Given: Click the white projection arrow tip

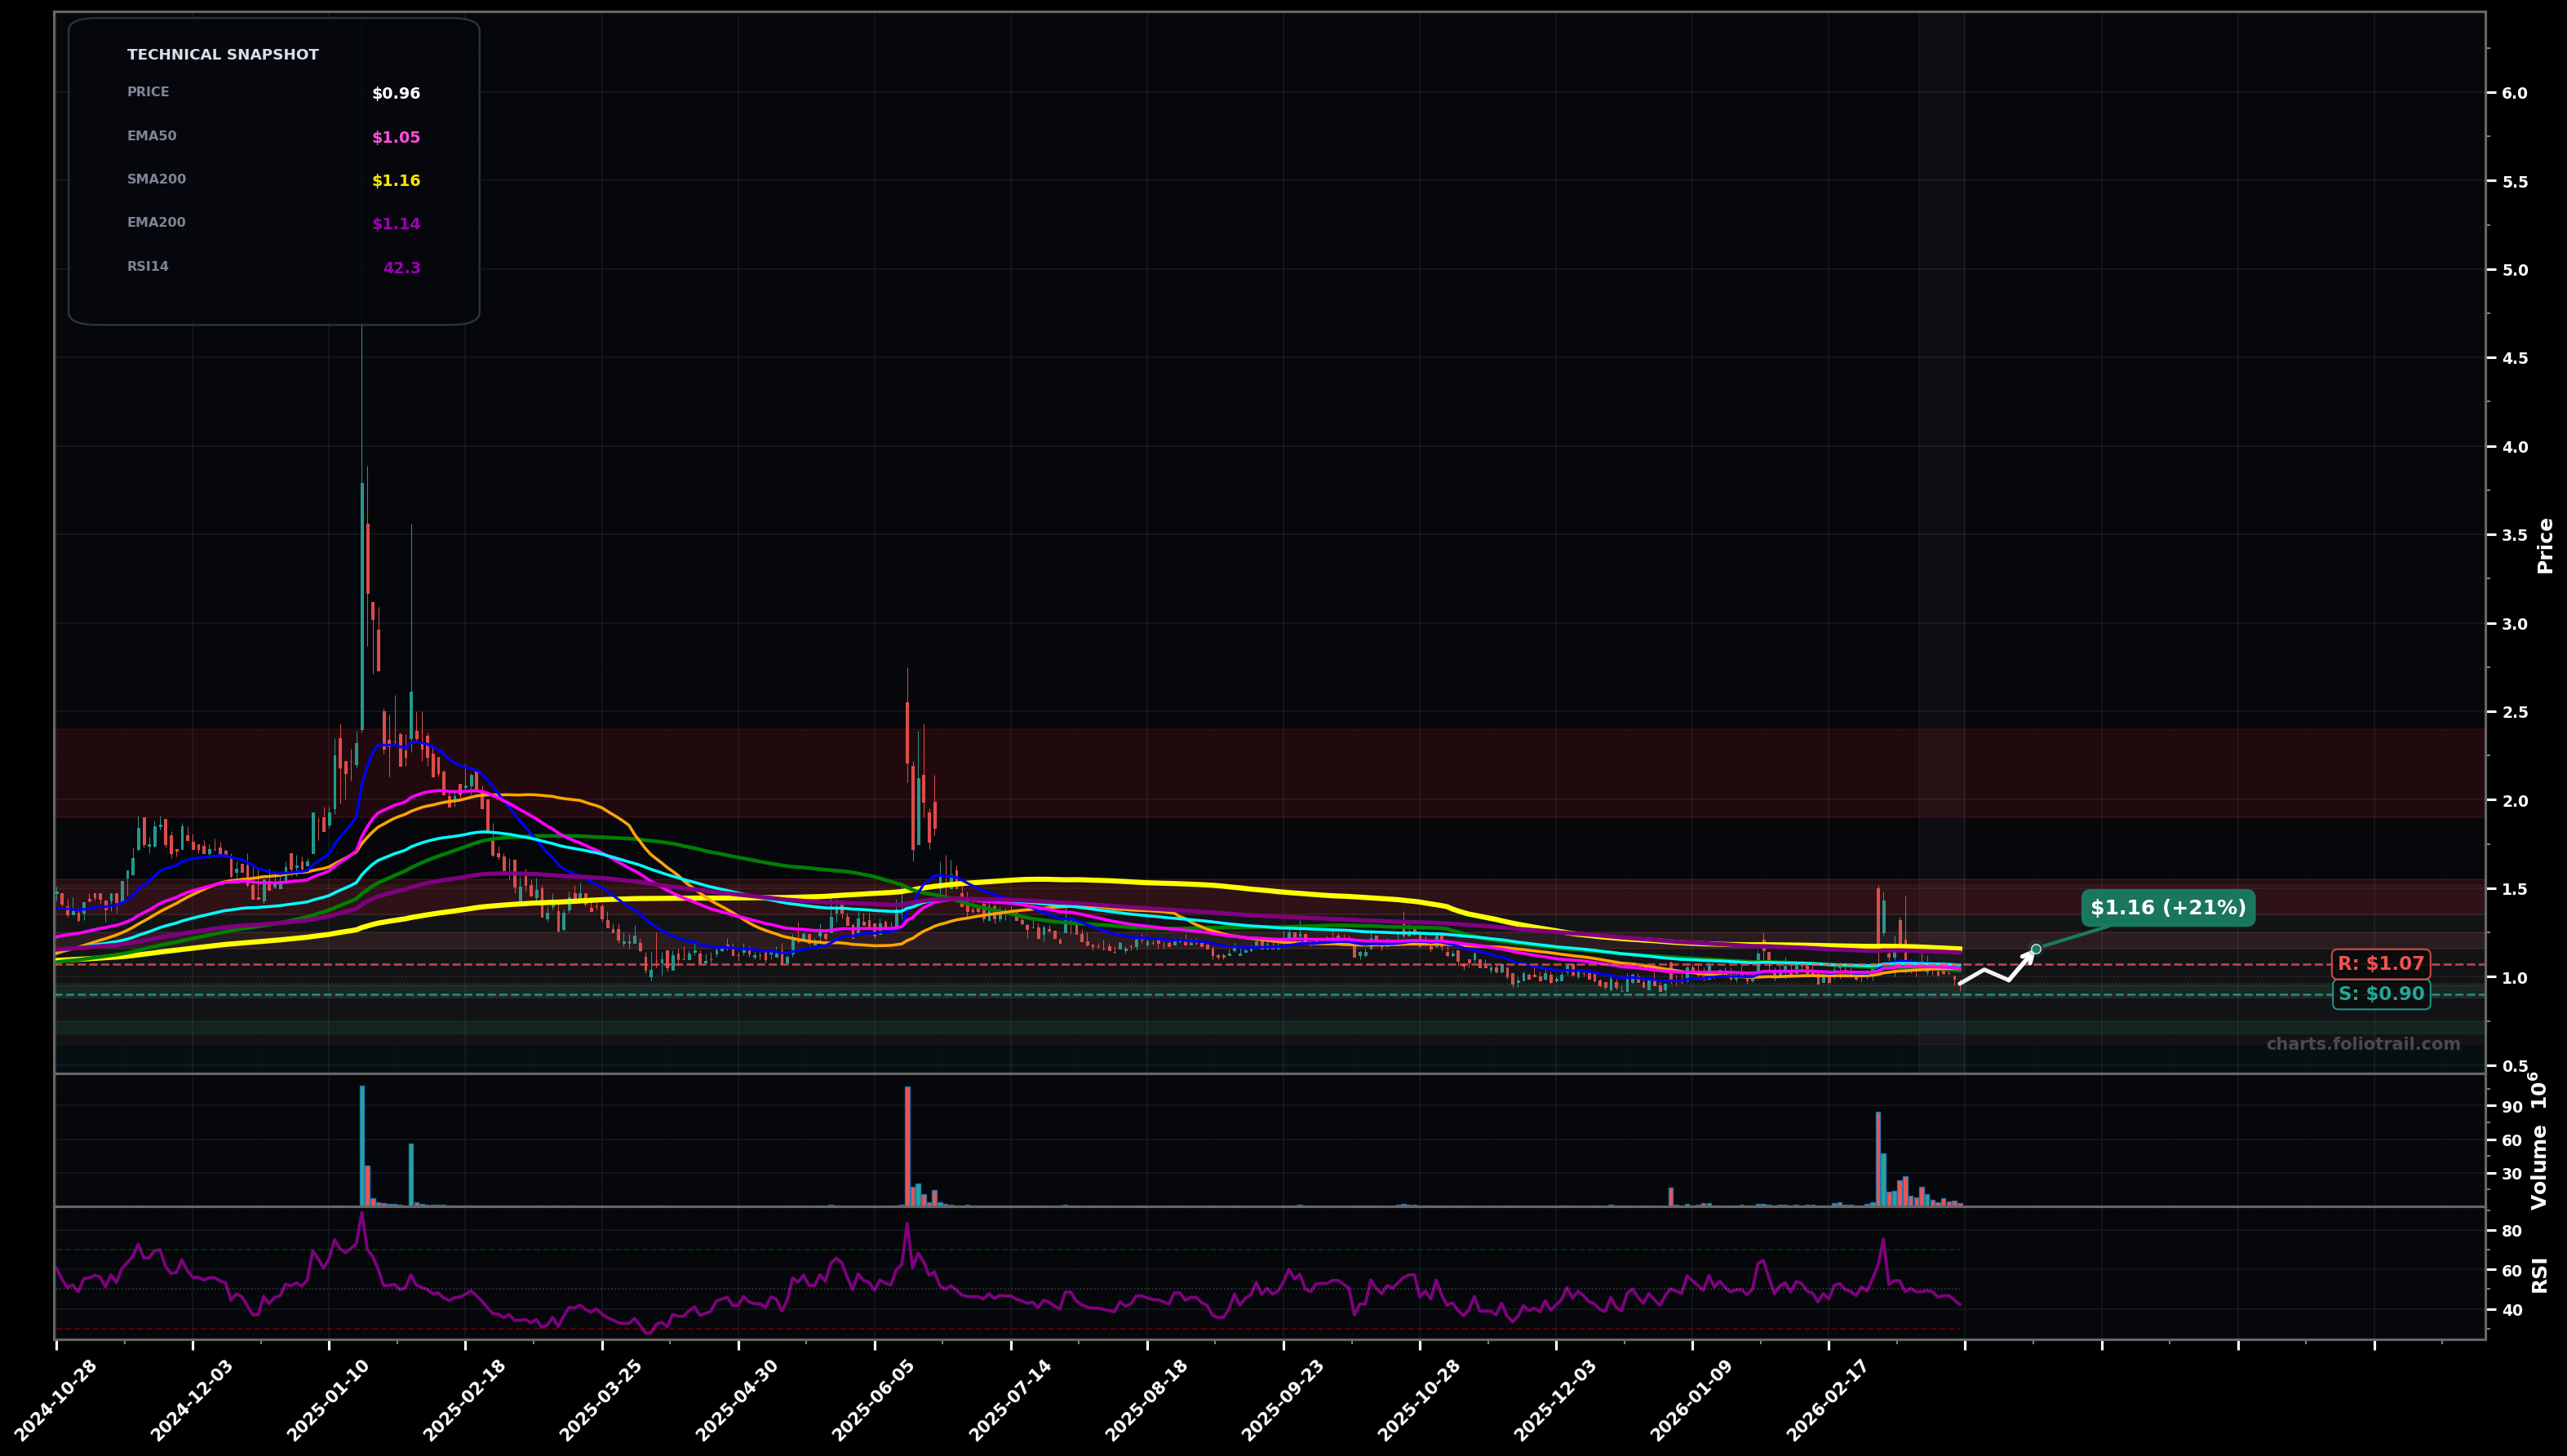Looking at the screenshot, I should 2031,953.
